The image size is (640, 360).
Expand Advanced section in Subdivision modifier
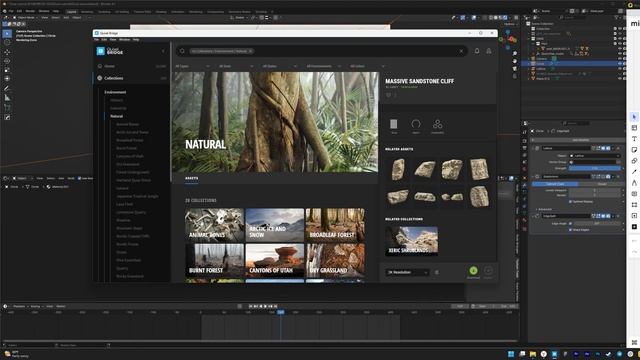pos(545,209)
